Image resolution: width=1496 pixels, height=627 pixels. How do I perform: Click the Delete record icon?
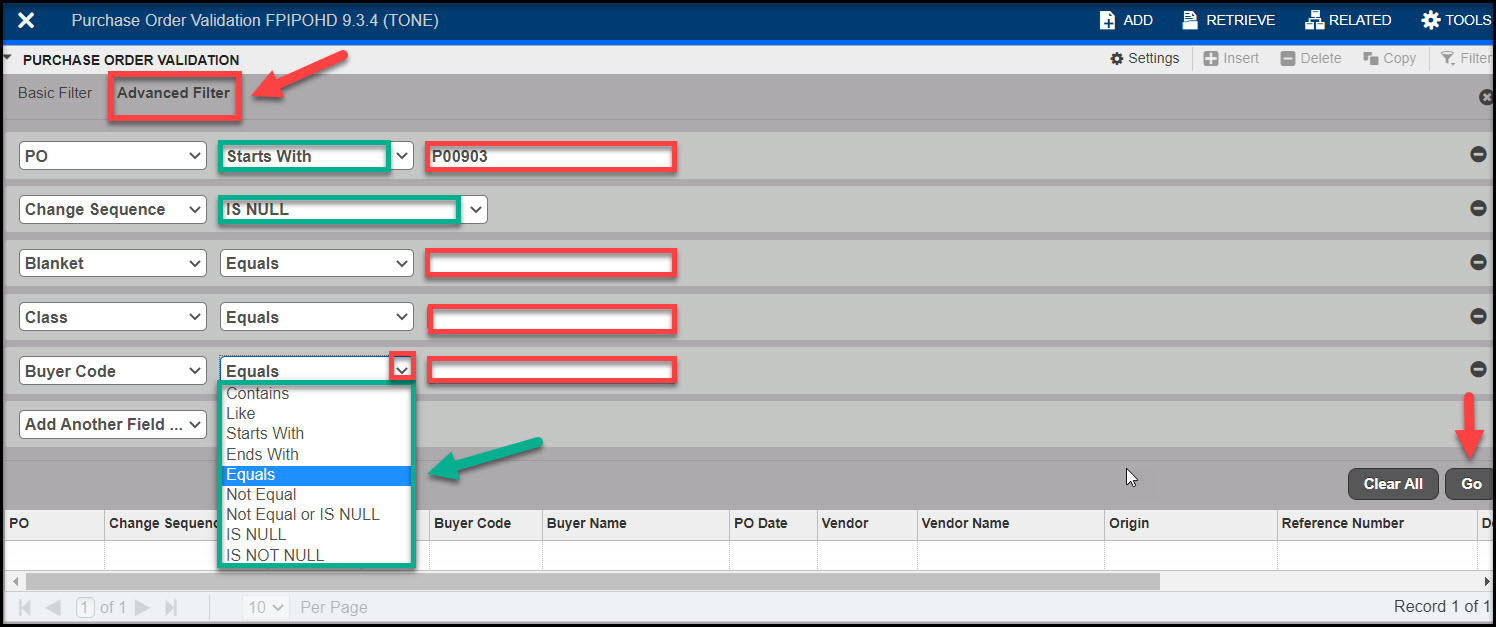1311,58
